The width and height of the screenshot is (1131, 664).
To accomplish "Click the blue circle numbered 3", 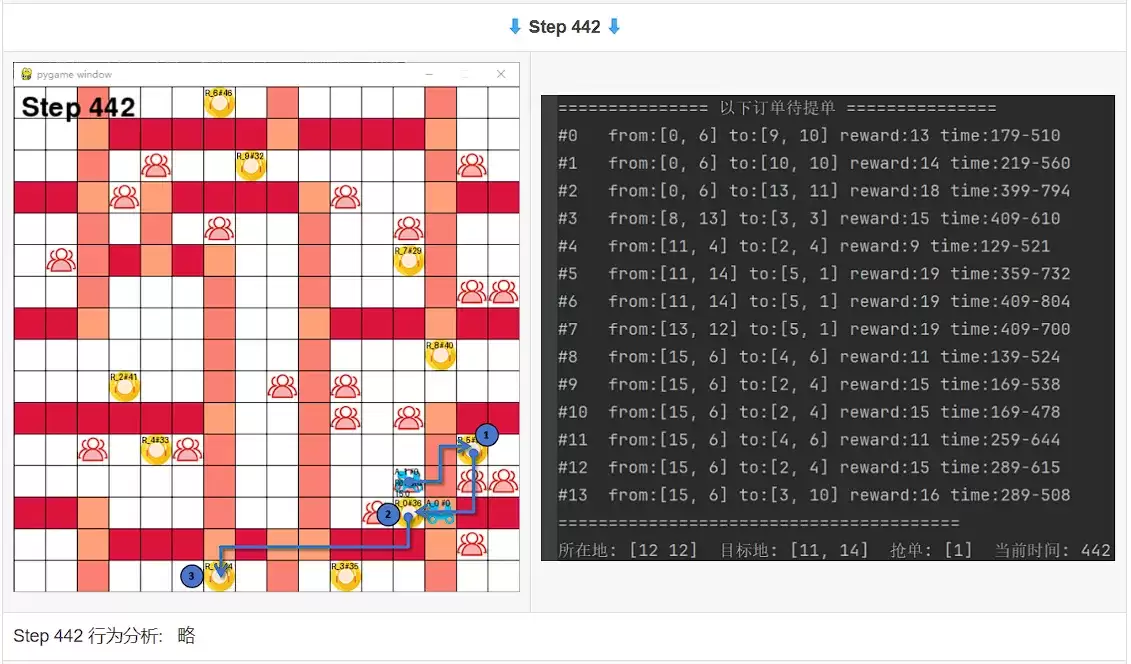I will (x=191, y=576).
